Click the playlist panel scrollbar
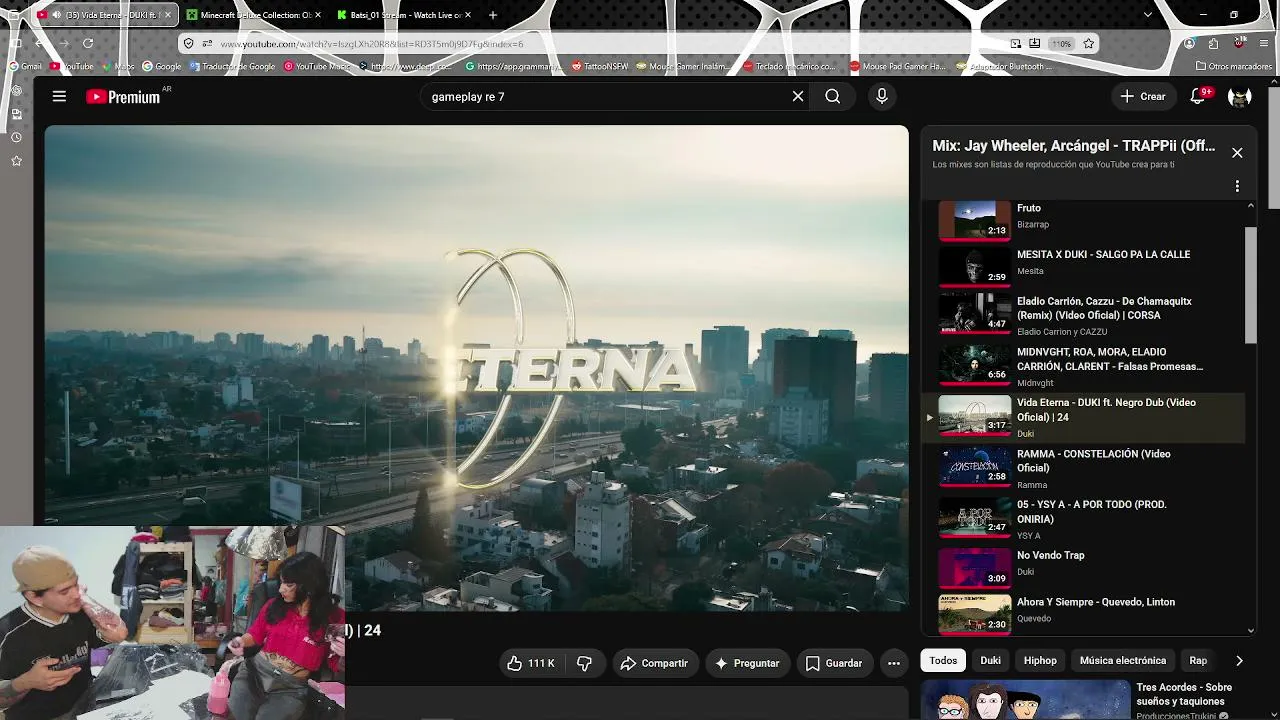1280x720 pixels. click(1250, 285)
